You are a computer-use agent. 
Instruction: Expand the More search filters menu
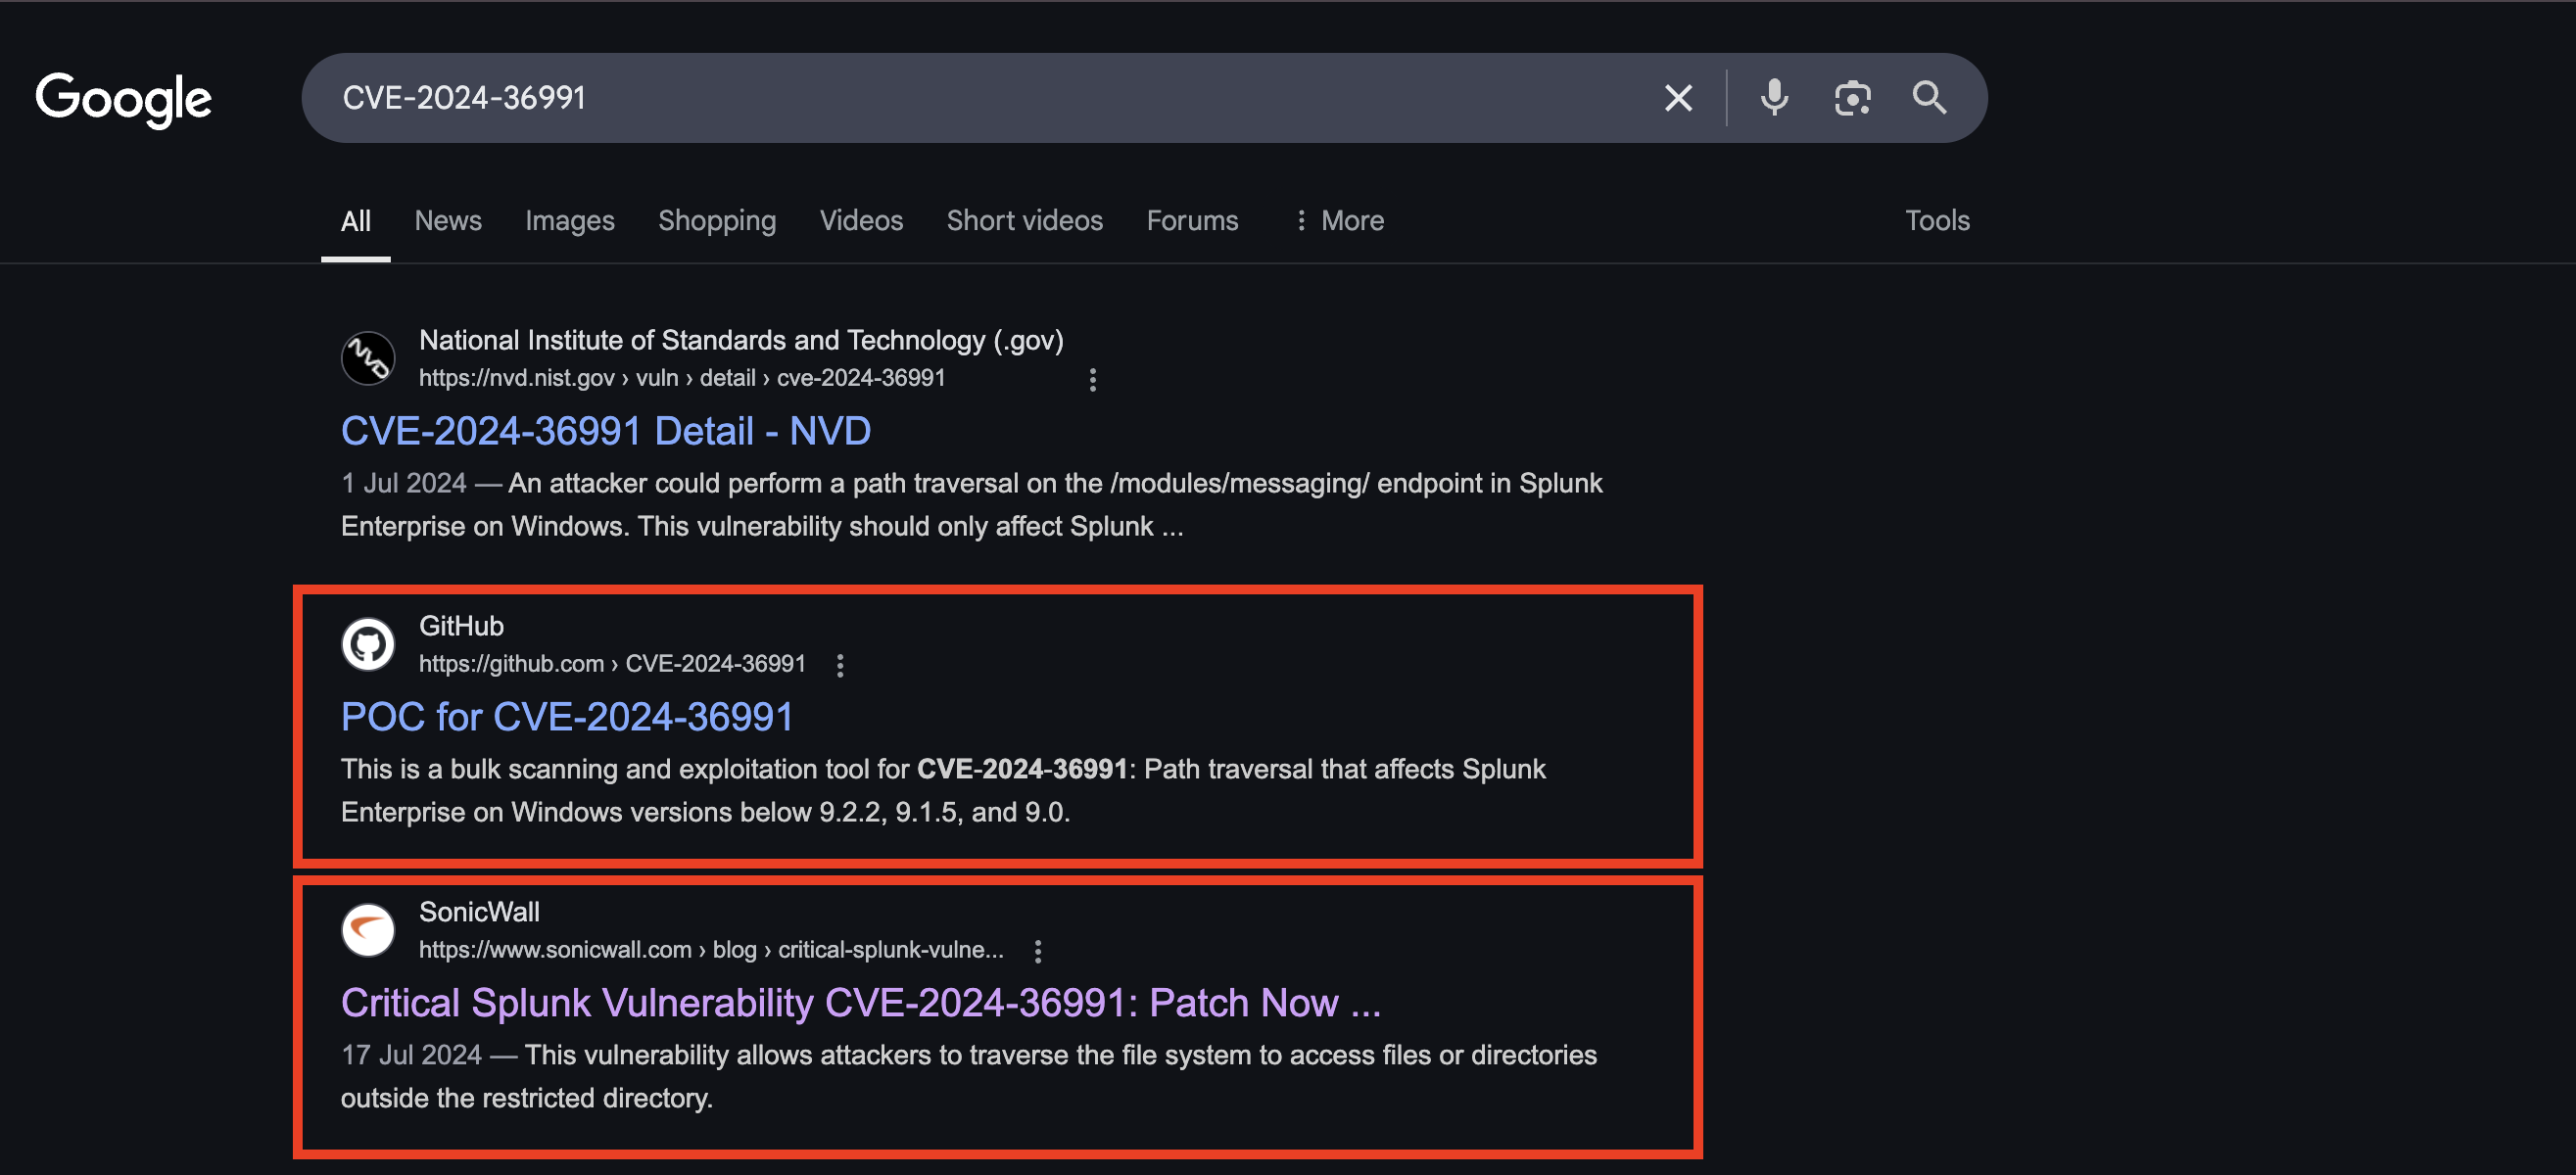coord(1338,220)
